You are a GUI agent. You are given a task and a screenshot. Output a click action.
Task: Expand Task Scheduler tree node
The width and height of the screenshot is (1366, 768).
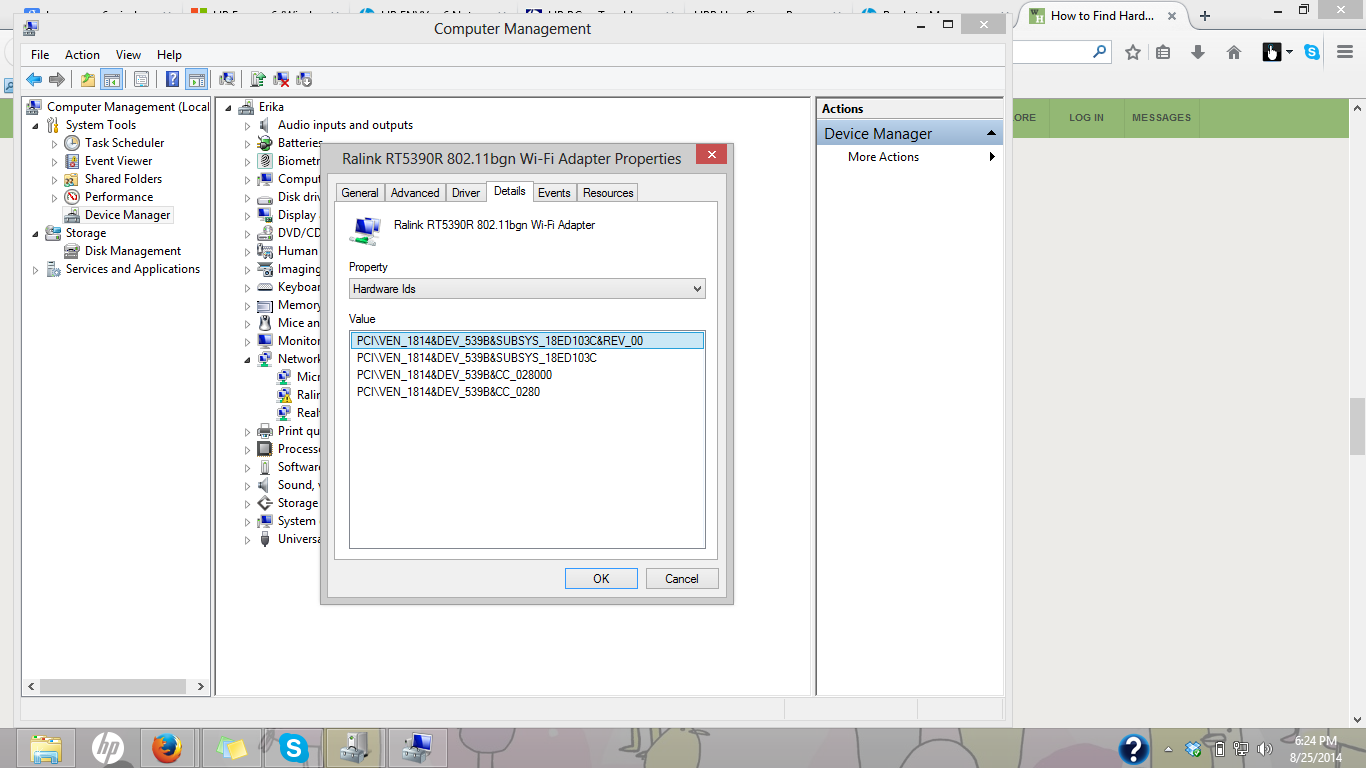point(55,144)
